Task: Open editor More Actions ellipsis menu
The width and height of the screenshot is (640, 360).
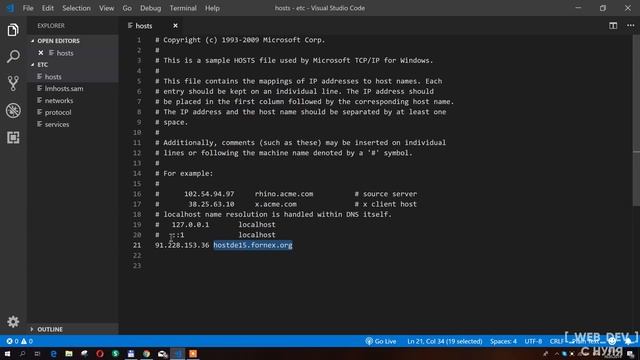Action: (631, 26)
